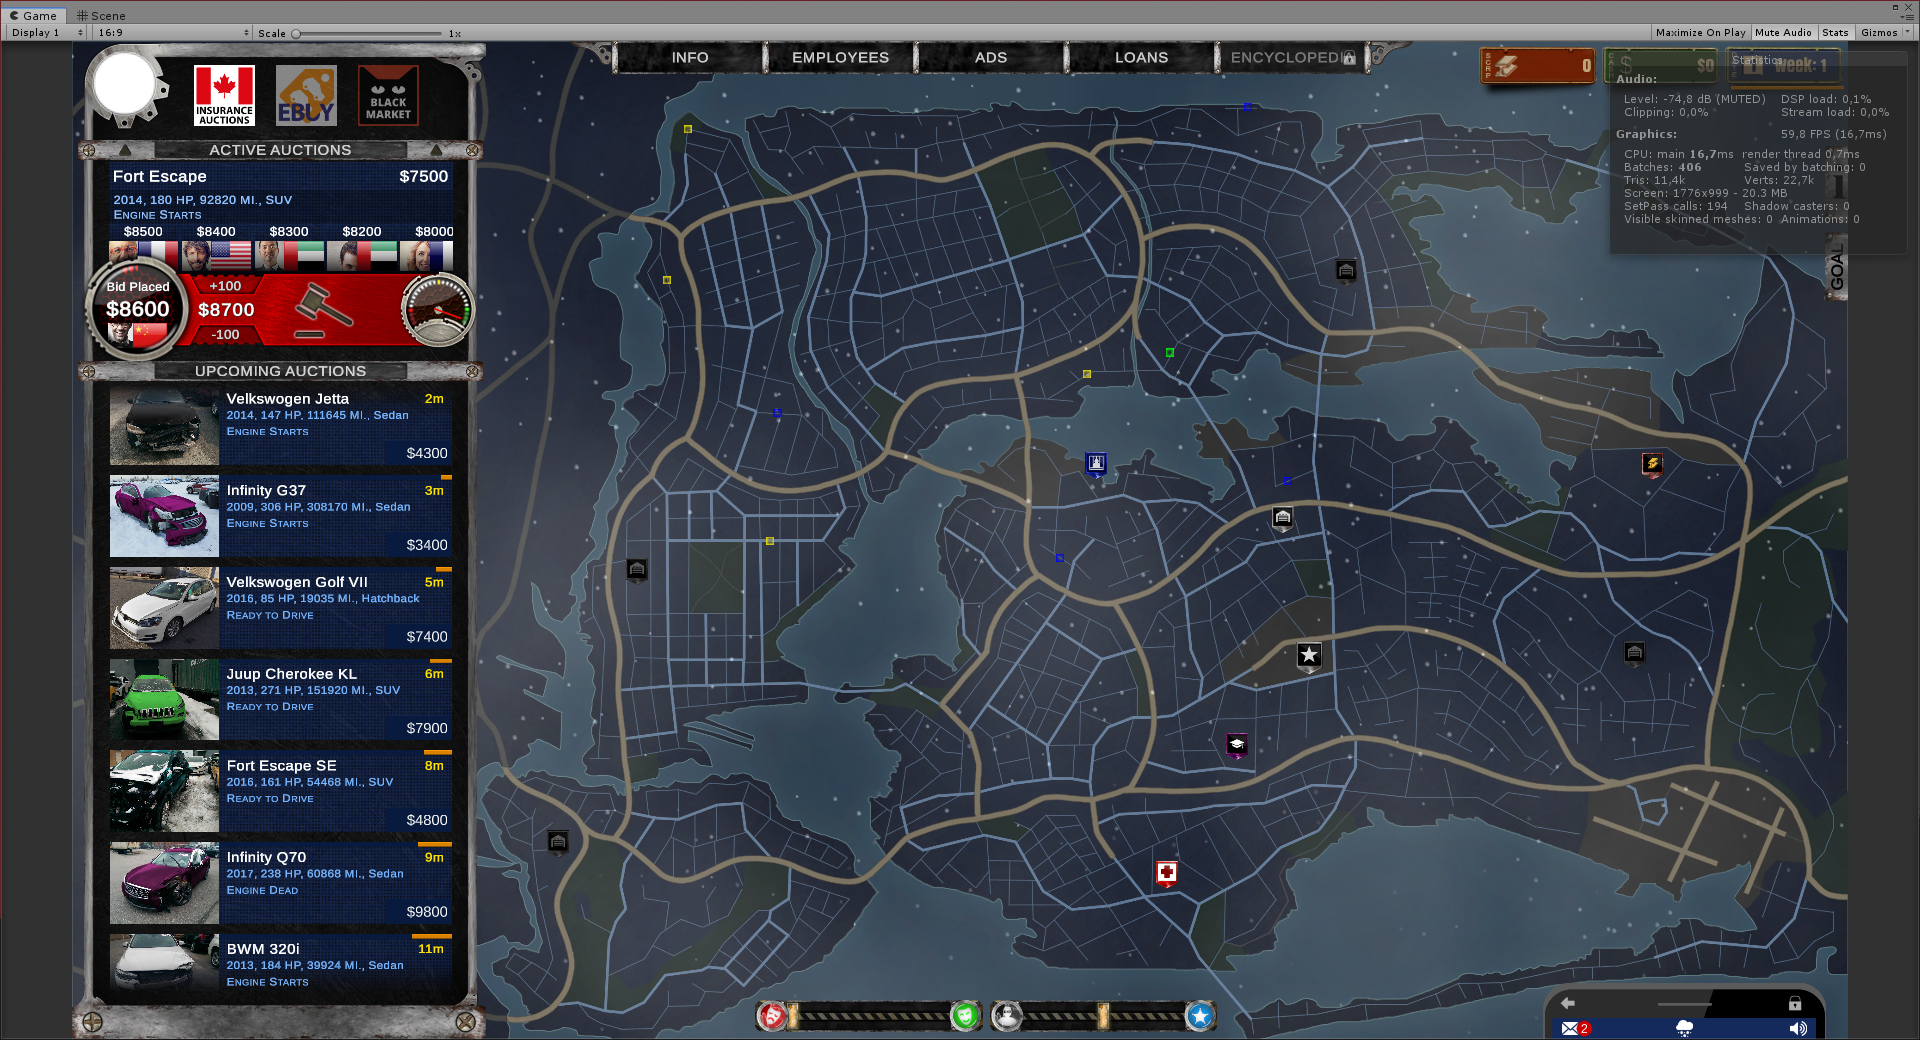This screenshot has width=1920, height=1040.
Task: Toggle the Stats overlay button
Action: pyautogui.click(x=1835, y=33)
